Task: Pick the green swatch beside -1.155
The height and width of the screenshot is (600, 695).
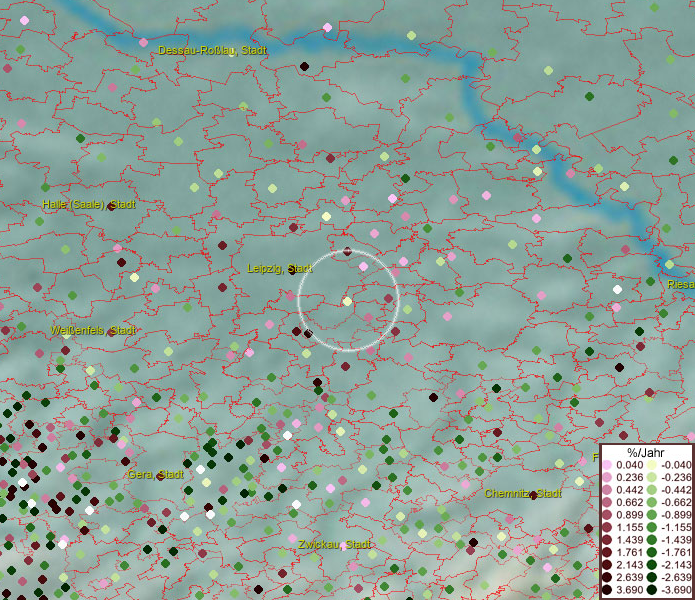Action: click(652, 527)
